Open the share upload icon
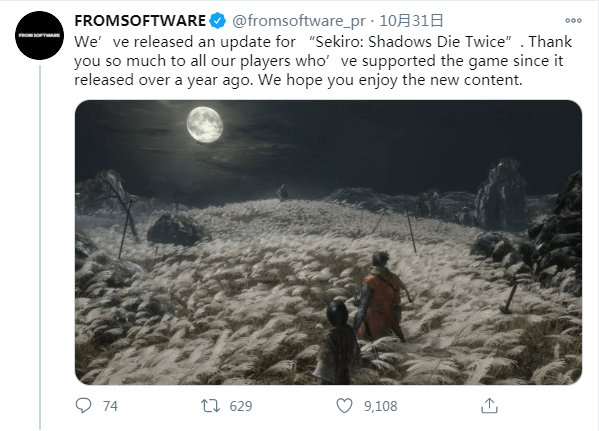599x431 pixels. click(x=489, y=405)
